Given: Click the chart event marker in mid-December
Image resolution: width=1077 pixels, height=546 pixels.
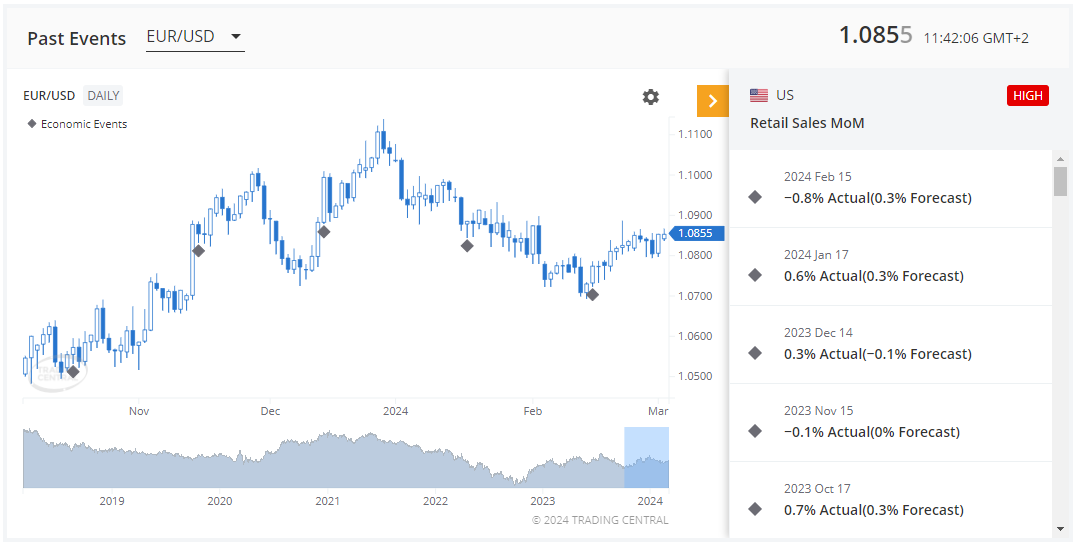Looking at the screenshot, I should point(324,231).
